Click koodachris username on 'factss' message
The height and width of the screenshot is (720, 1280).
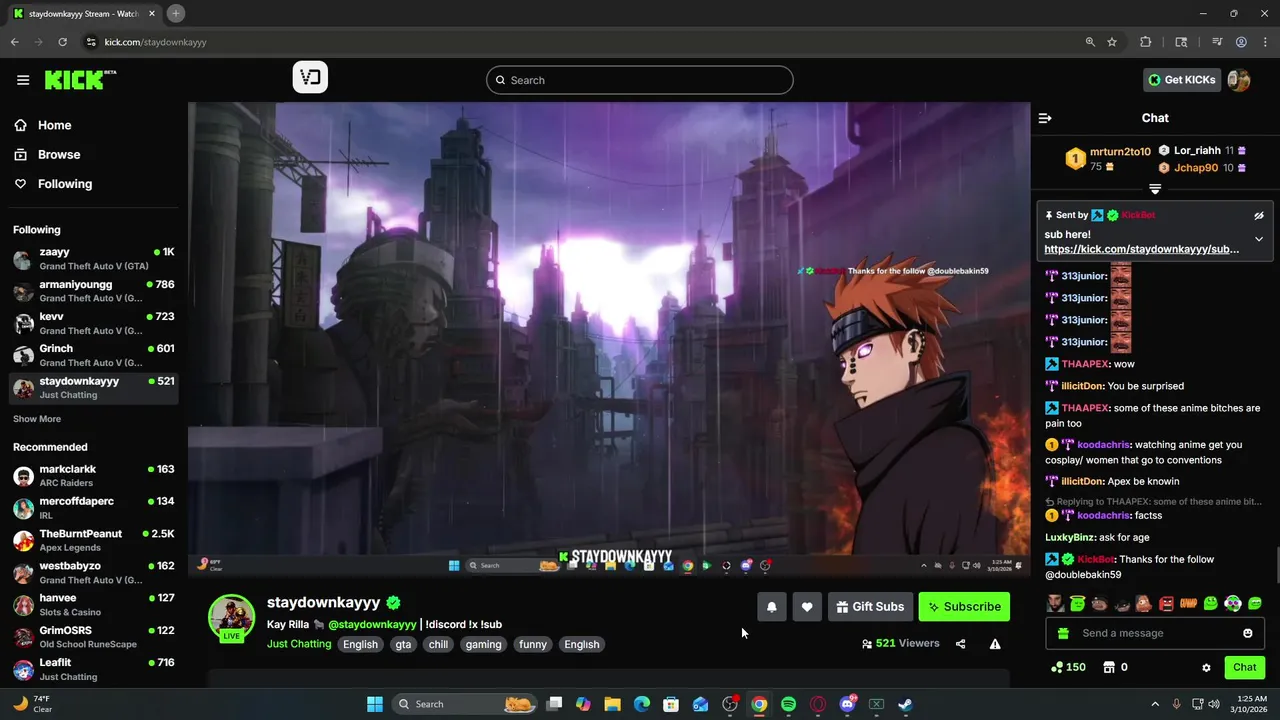(x=1104, y=515)
